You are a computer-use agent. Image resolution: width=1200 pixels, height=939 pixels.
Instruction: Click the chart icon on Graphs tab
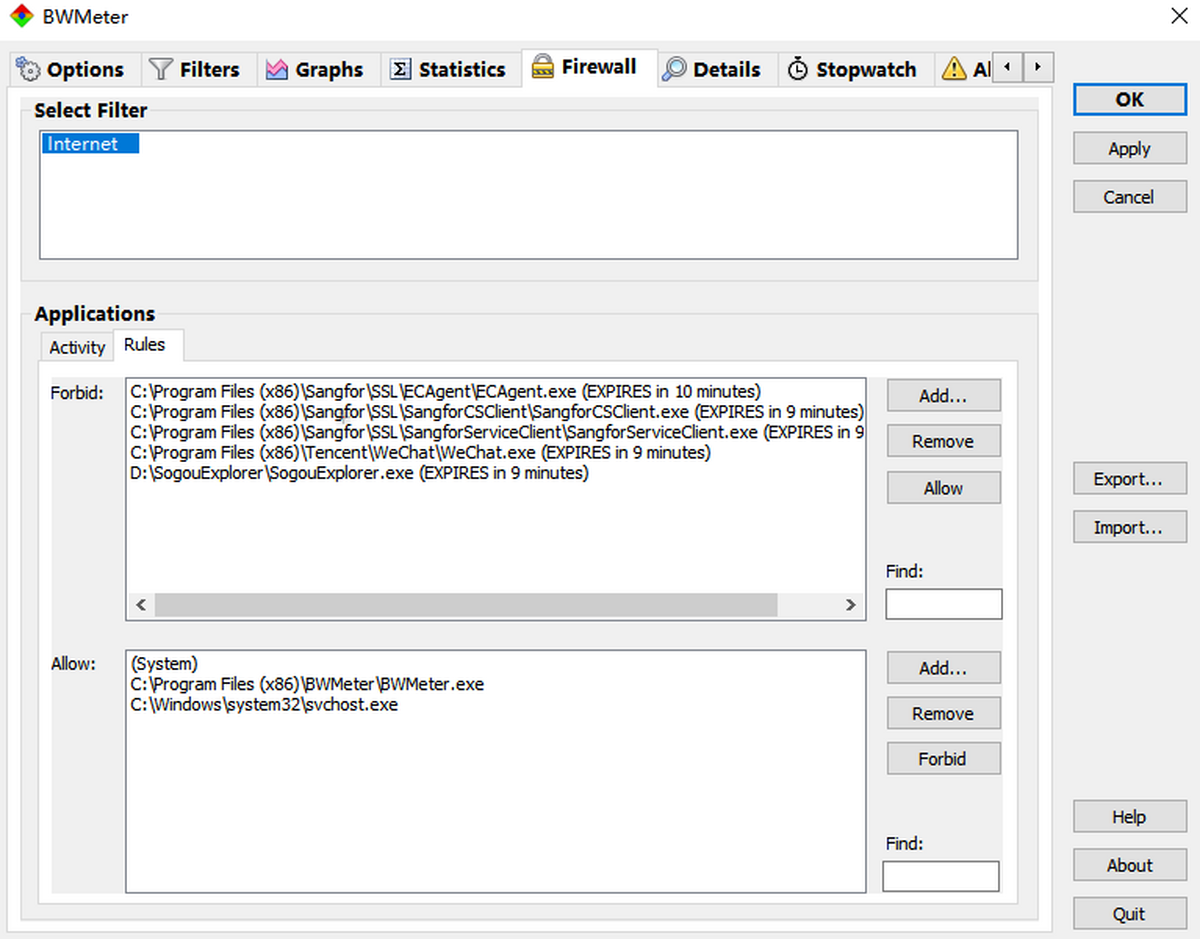(277, 69)
